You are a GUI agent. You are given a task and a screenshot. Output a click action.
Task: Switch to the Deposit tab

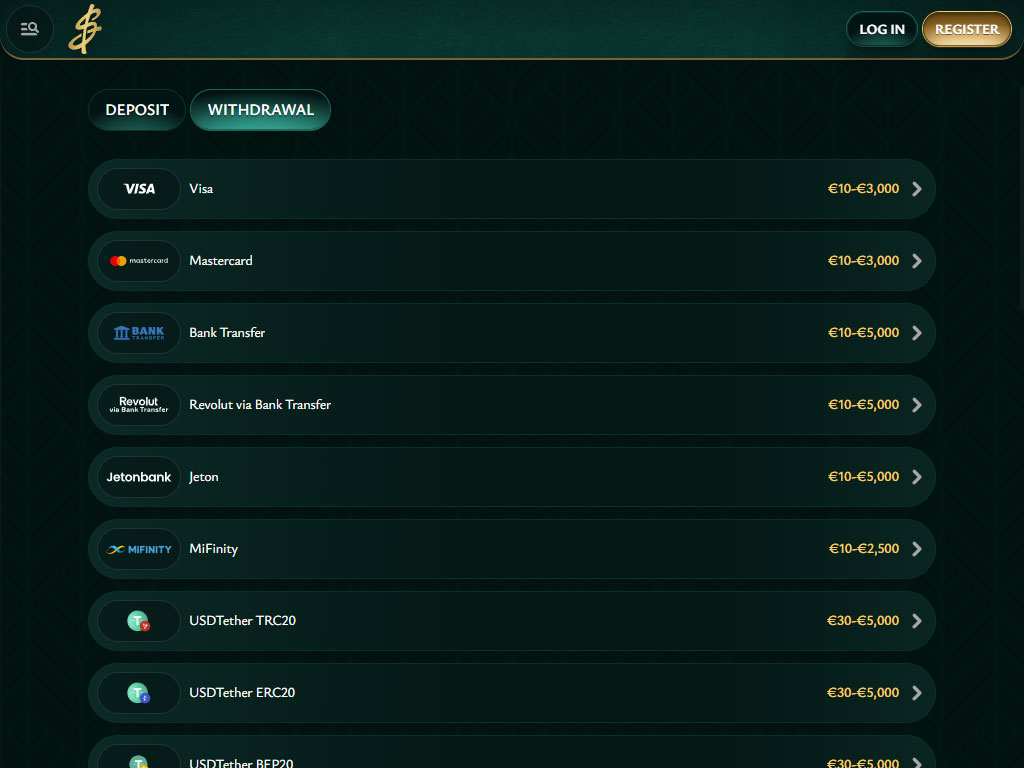pyautogui.click(x=137, y=110)
